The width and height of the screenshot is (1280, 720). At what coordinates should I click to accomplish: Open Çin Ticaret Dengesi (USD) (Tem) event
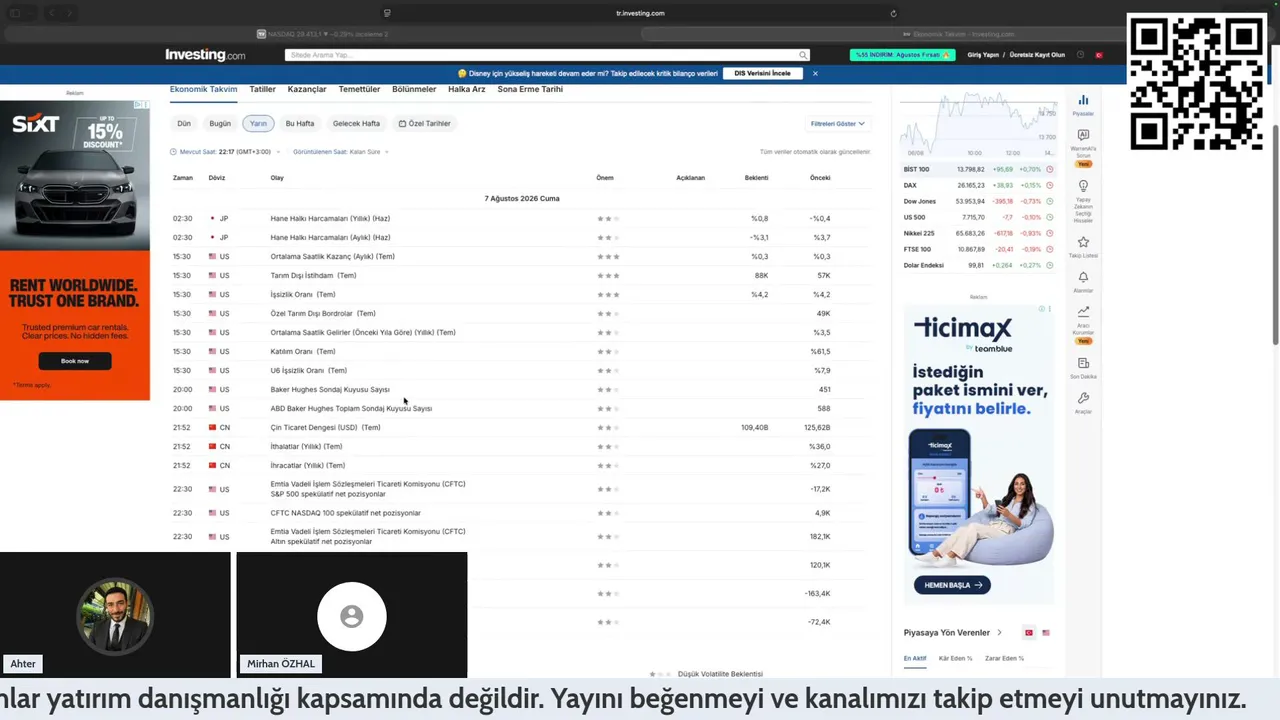click(x=325, y=428)
